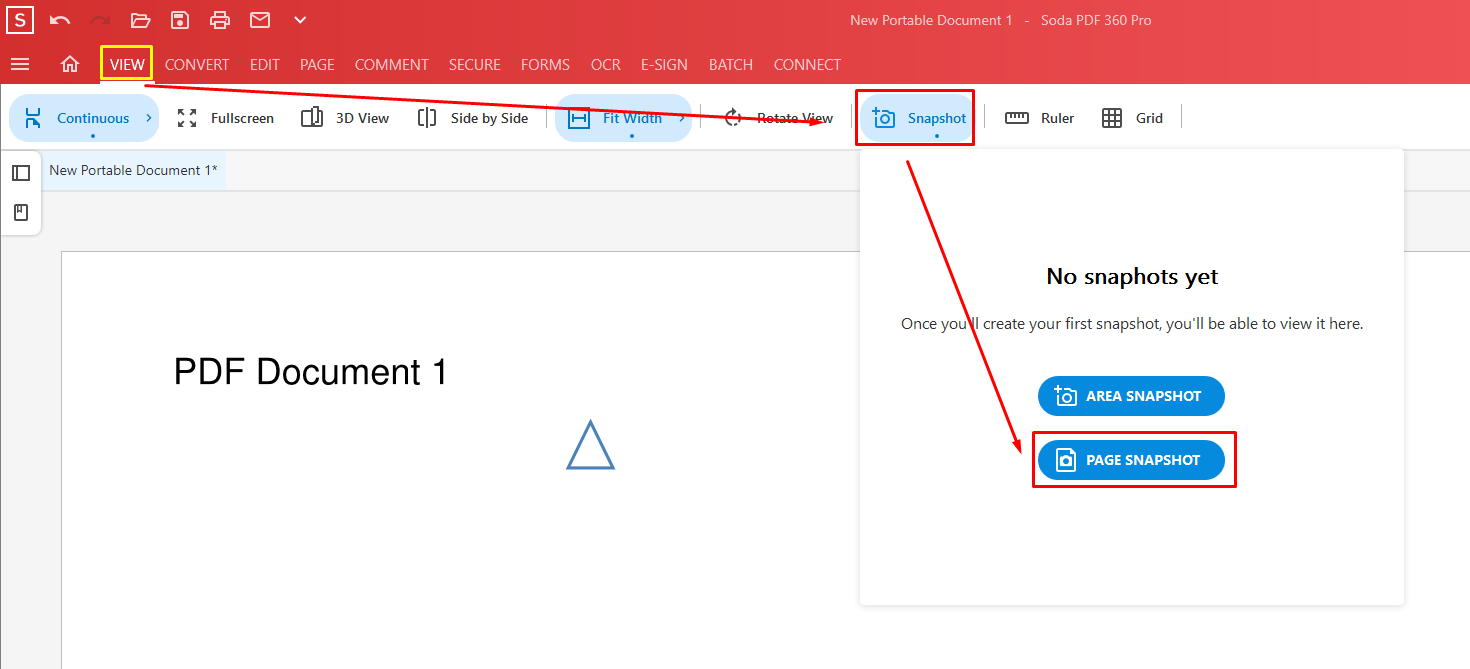Image resolution: width=1470 pixels, height=669 pixels.
Task: Open the PAGE tab
Action: pos(317,64)
